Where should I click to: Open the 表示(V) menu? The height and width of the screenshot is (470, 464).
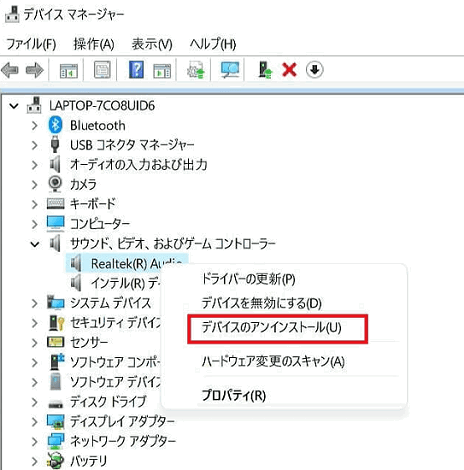click(152, 44)
